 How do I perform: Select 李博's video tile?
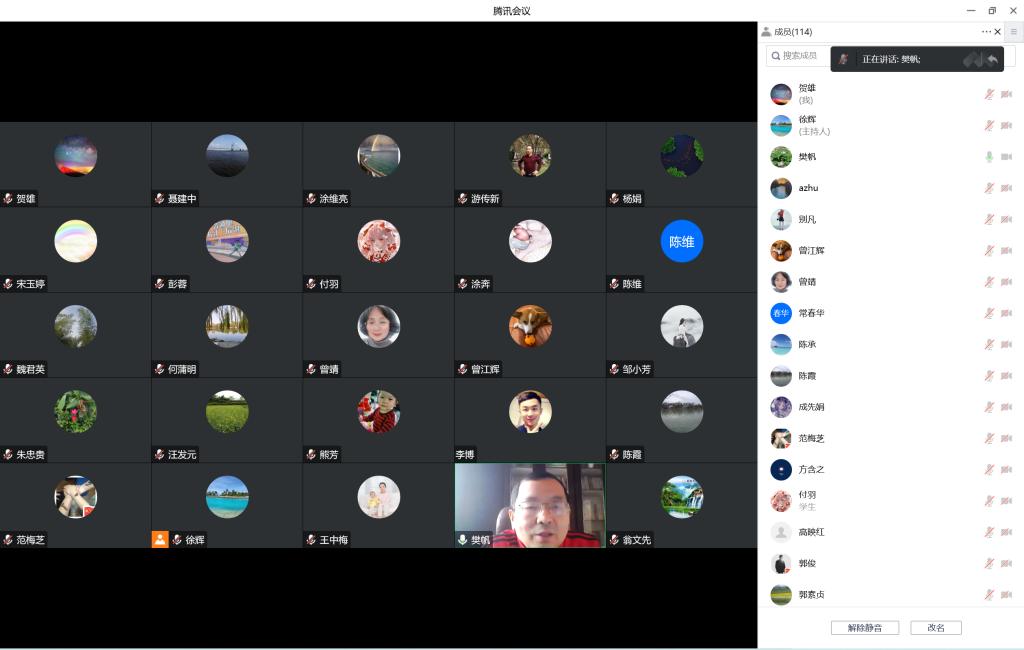point(530,419)
